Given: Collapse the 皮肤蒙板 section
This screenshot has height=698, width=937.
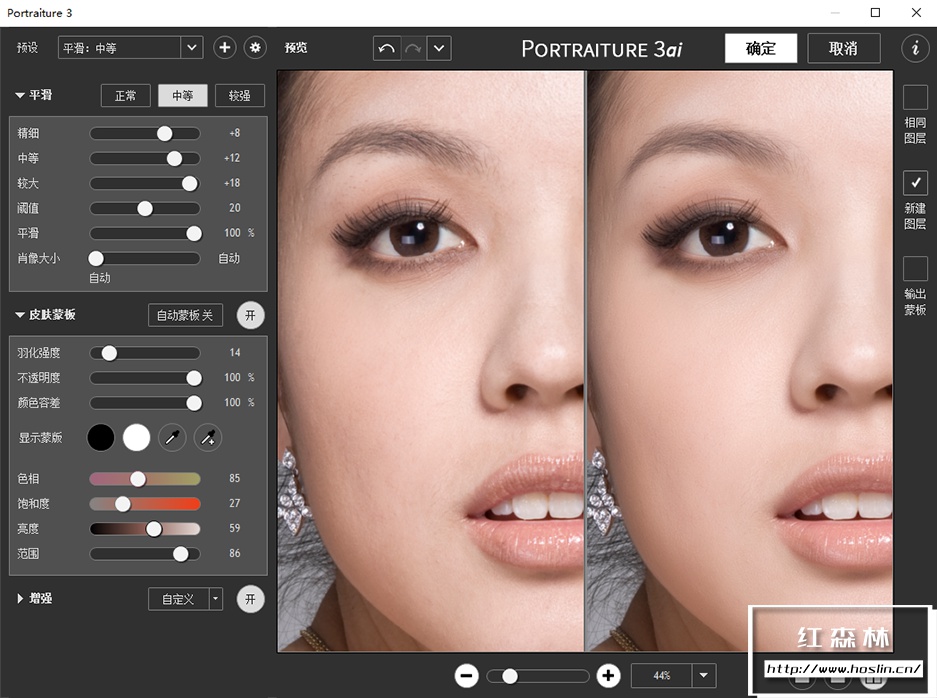Looking at the screenshot, I should pos(20,315).
